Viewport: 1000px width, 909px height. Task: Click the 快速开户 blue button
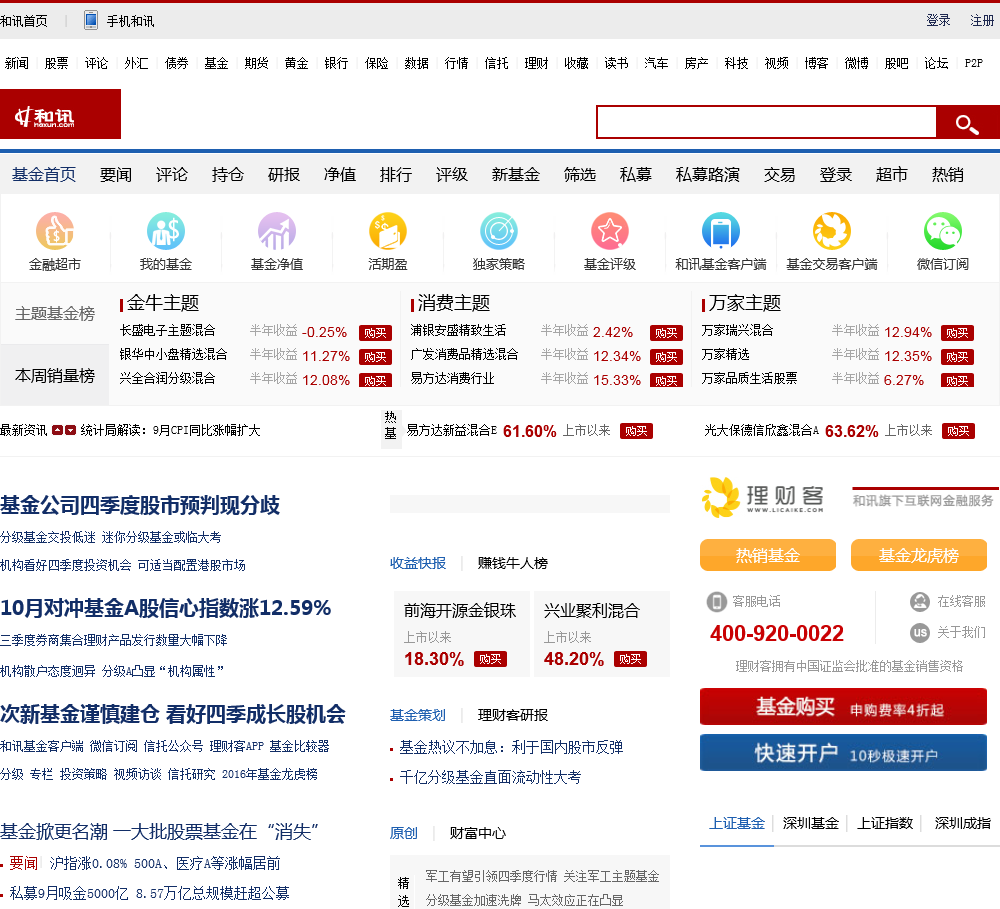(x=843, y=753)
